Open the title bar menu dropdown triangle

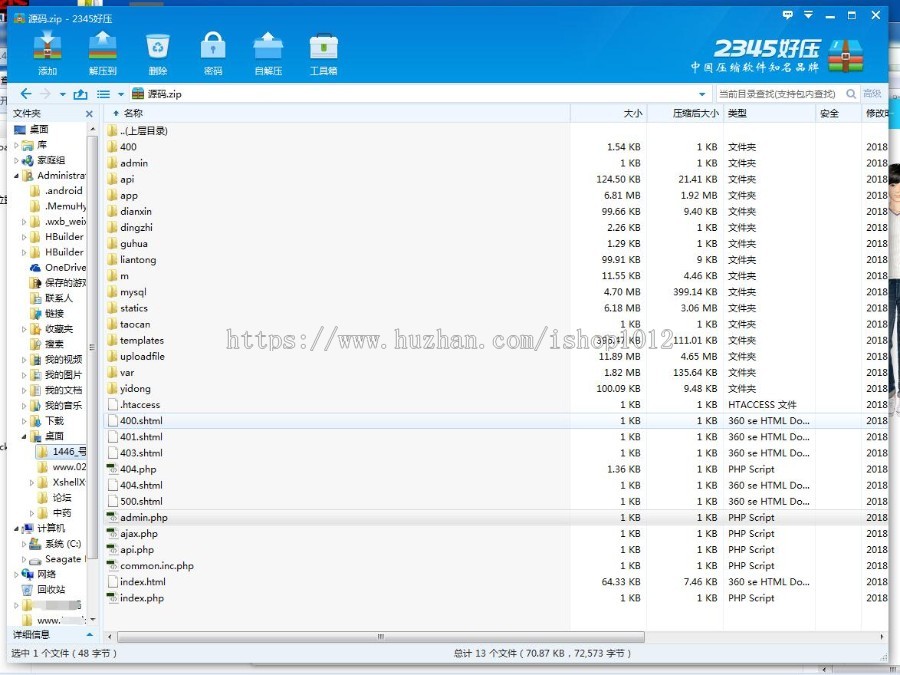(x=808, y=15)
